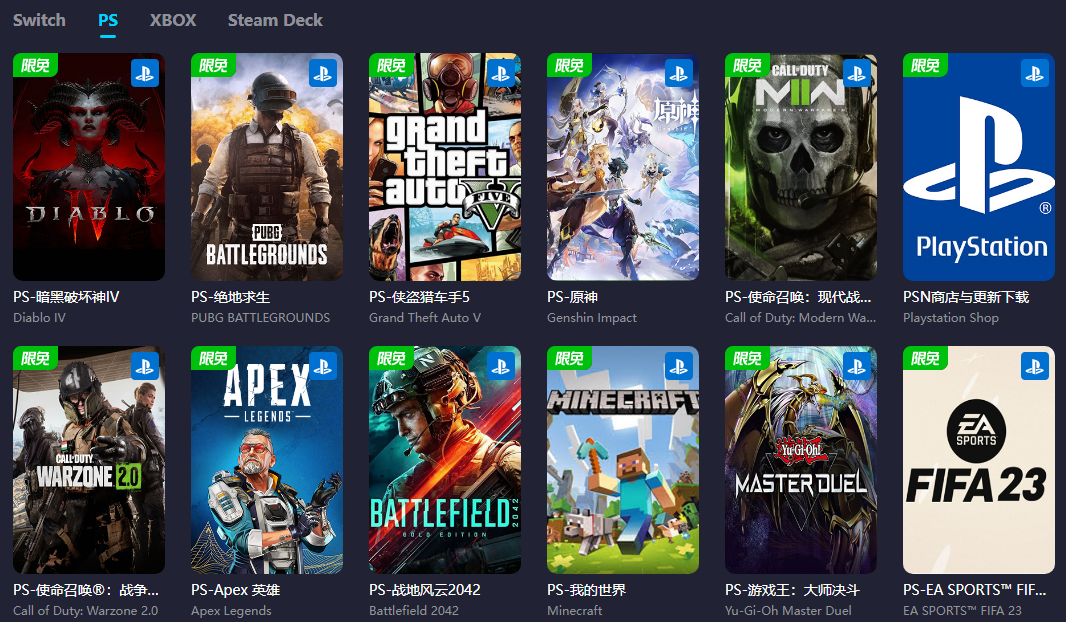Screen dimensions: 1066x622
Task: Go to the Steam Deck tab
Action: [275, 20]
